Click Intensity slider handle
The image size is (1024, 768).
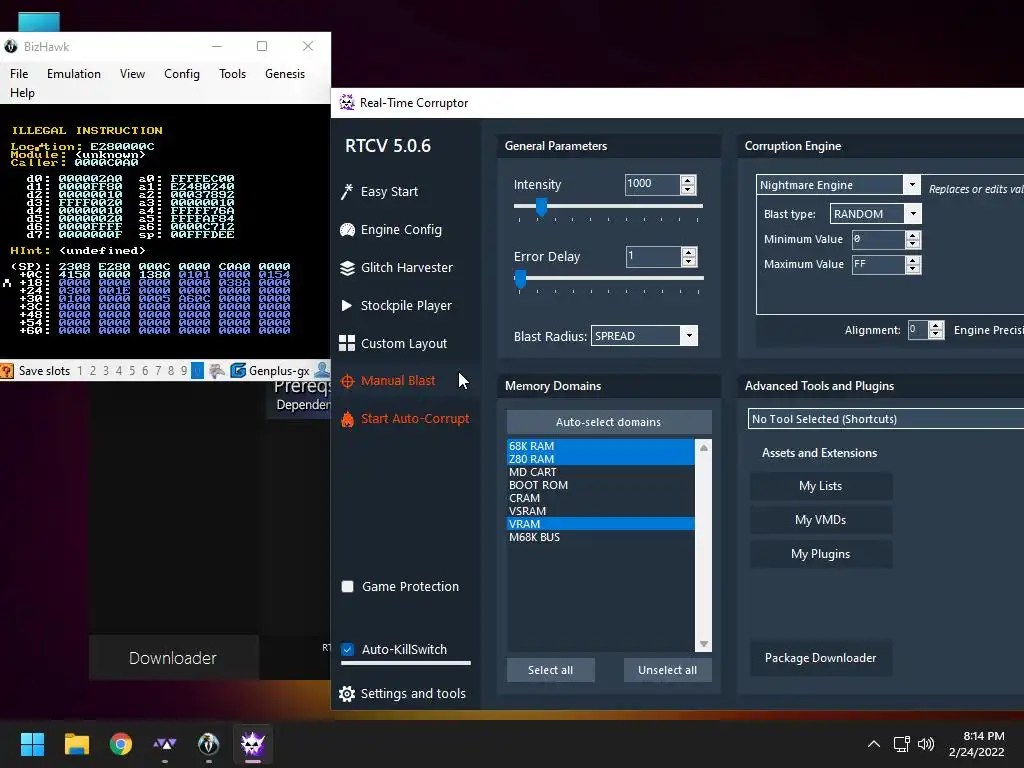coord(541,207)
